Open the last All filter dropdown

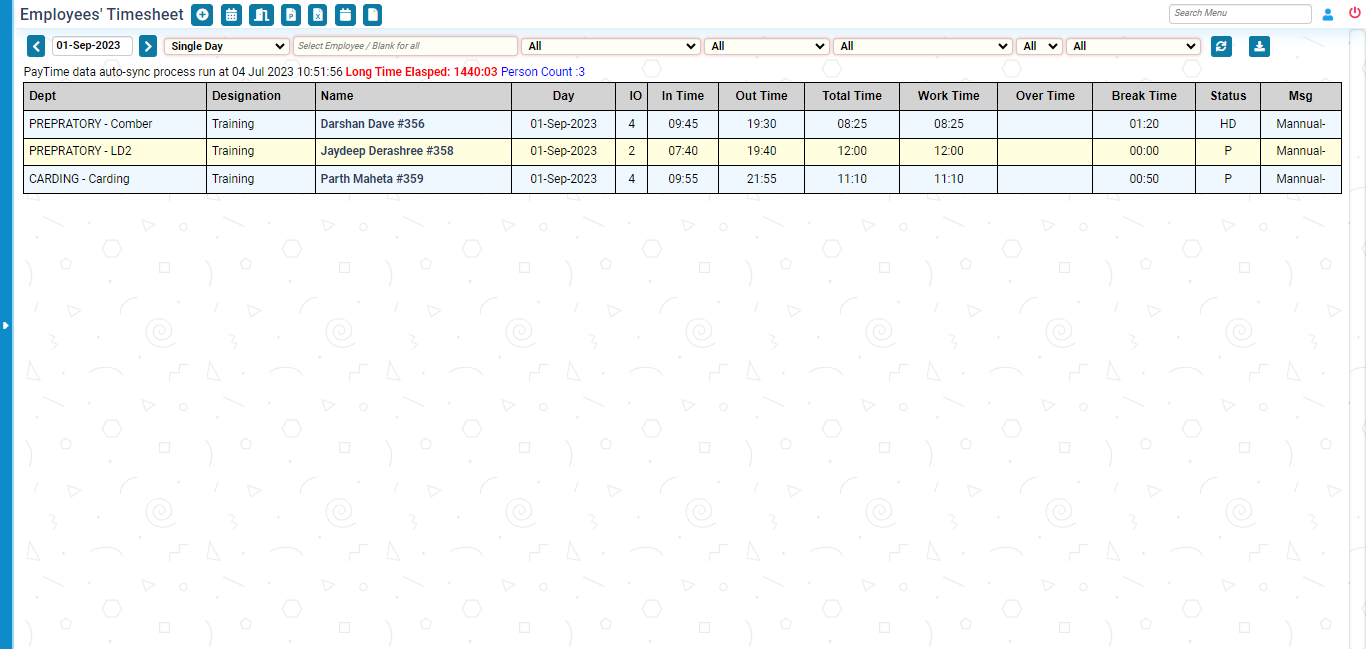coord(1133,46)
